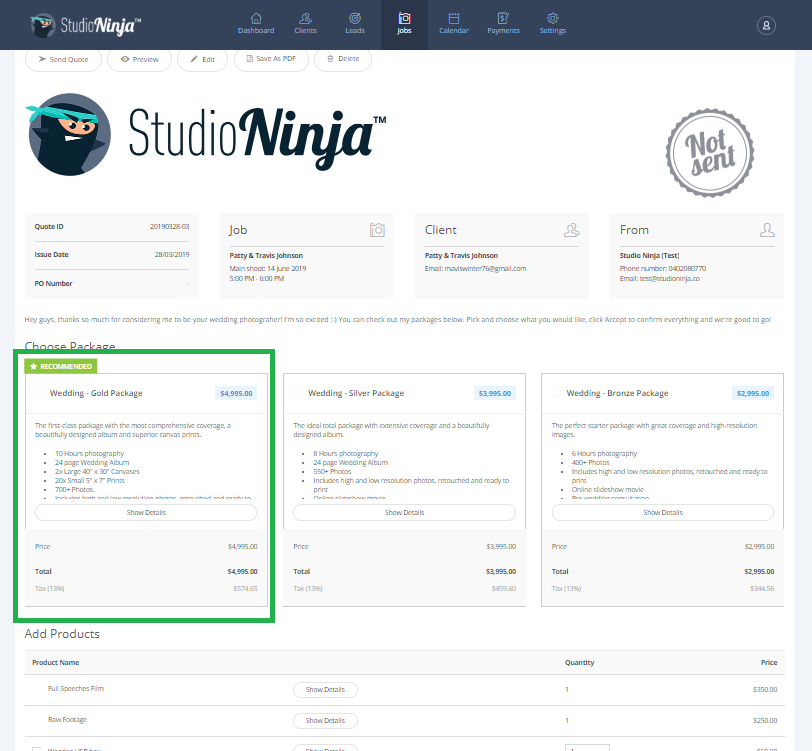Click the 700+ Photos bullet

pos(75,489)
